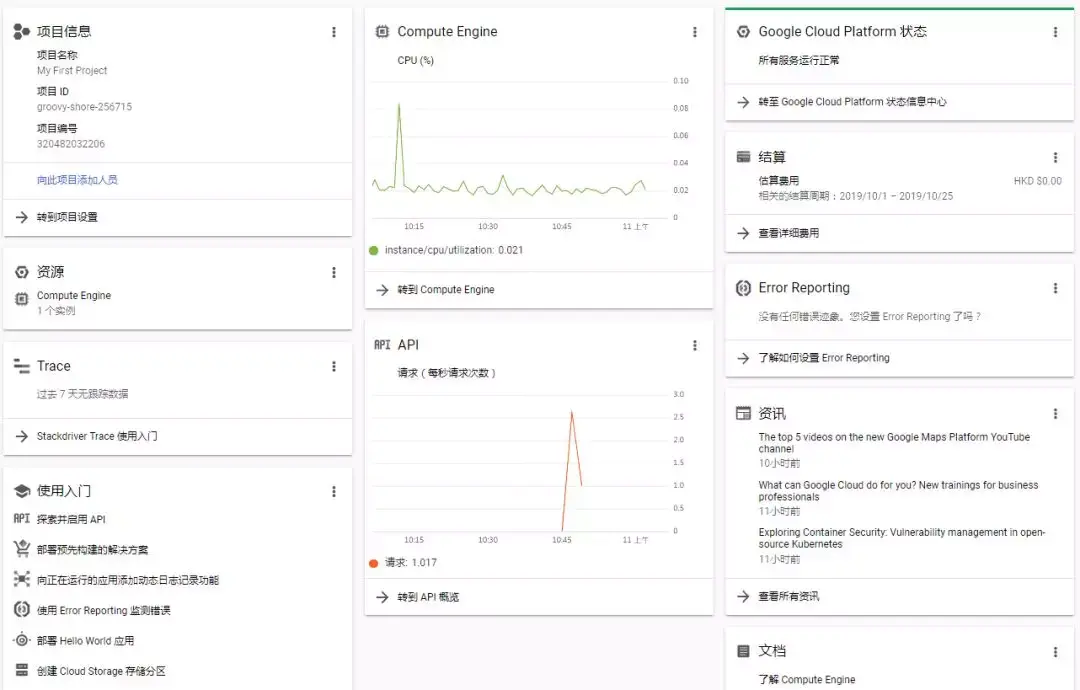Click the Compute Engine chip icon under 资源
This screenshot has height=690, width=1080.
click(x=21, y=299)
